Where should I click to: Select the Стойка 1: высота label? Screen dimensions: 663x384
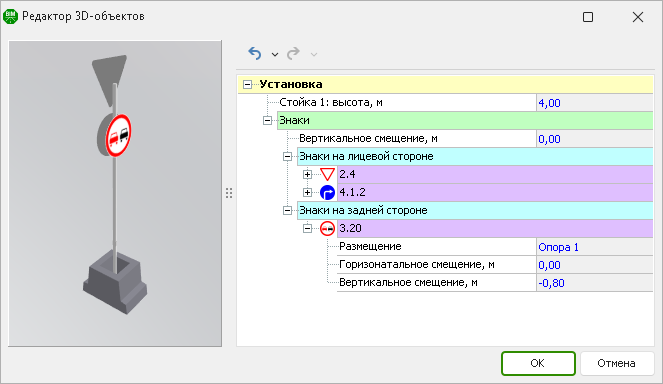[x=331, y=102]
